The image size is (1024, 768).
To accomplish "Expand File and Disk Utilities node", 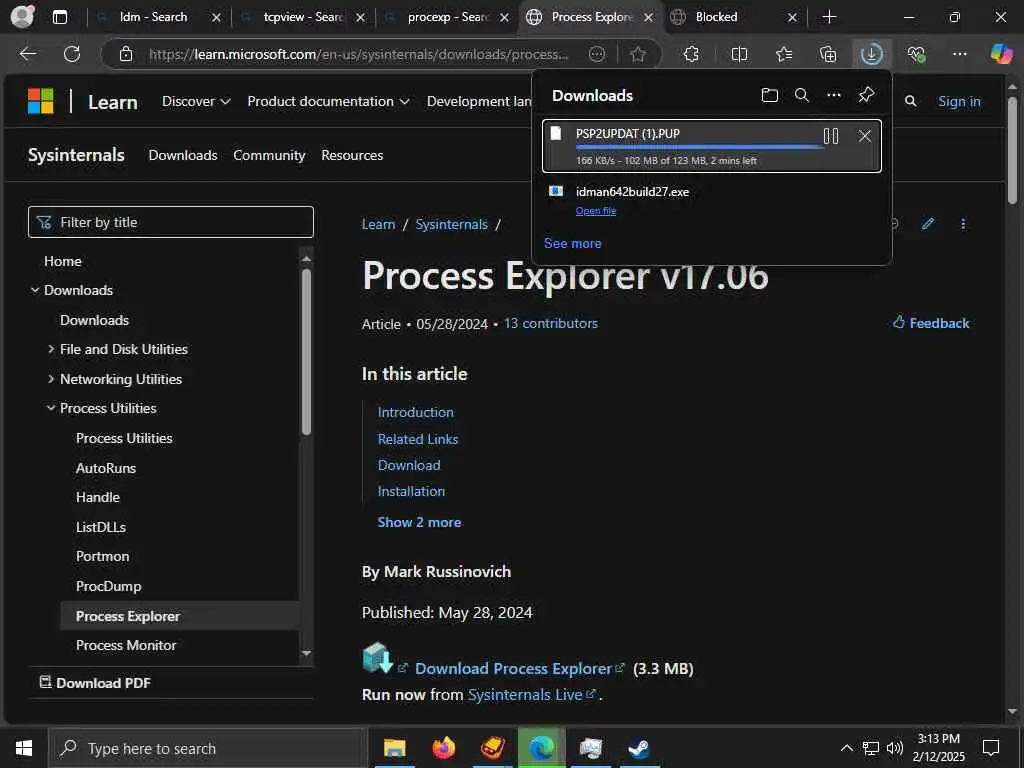I will [51, 349].
